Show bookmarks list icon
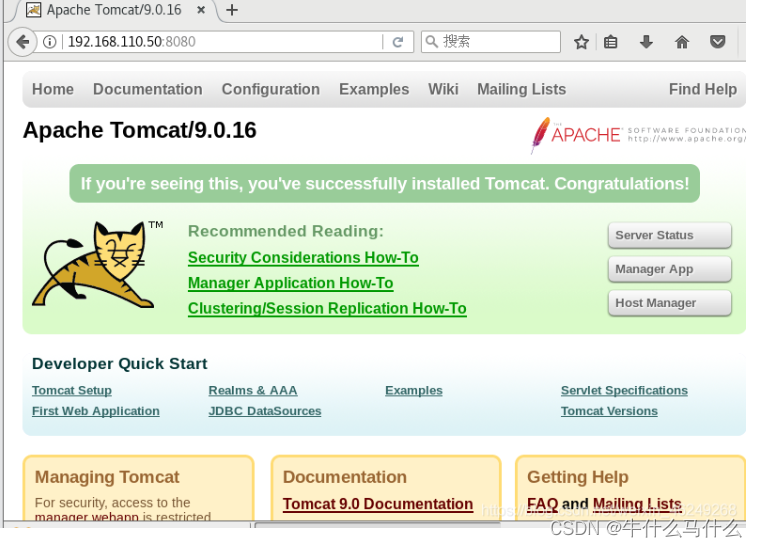Viewport: 757px width, 547px height. pos(610,42)
